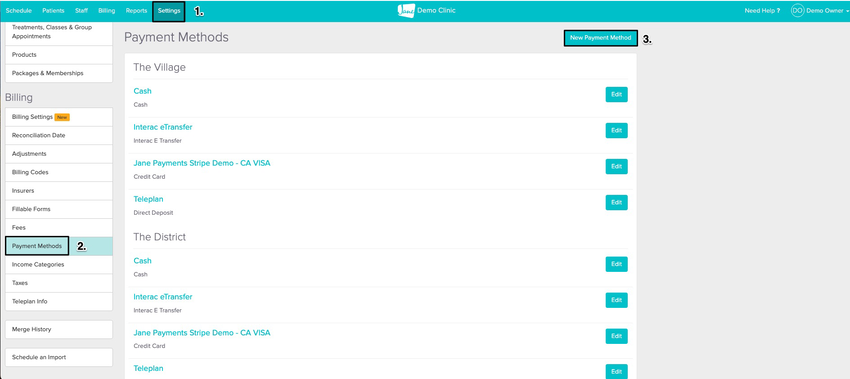
Task: Open Interac eTransfer under The Village
Action: click(x=163, y=127)
